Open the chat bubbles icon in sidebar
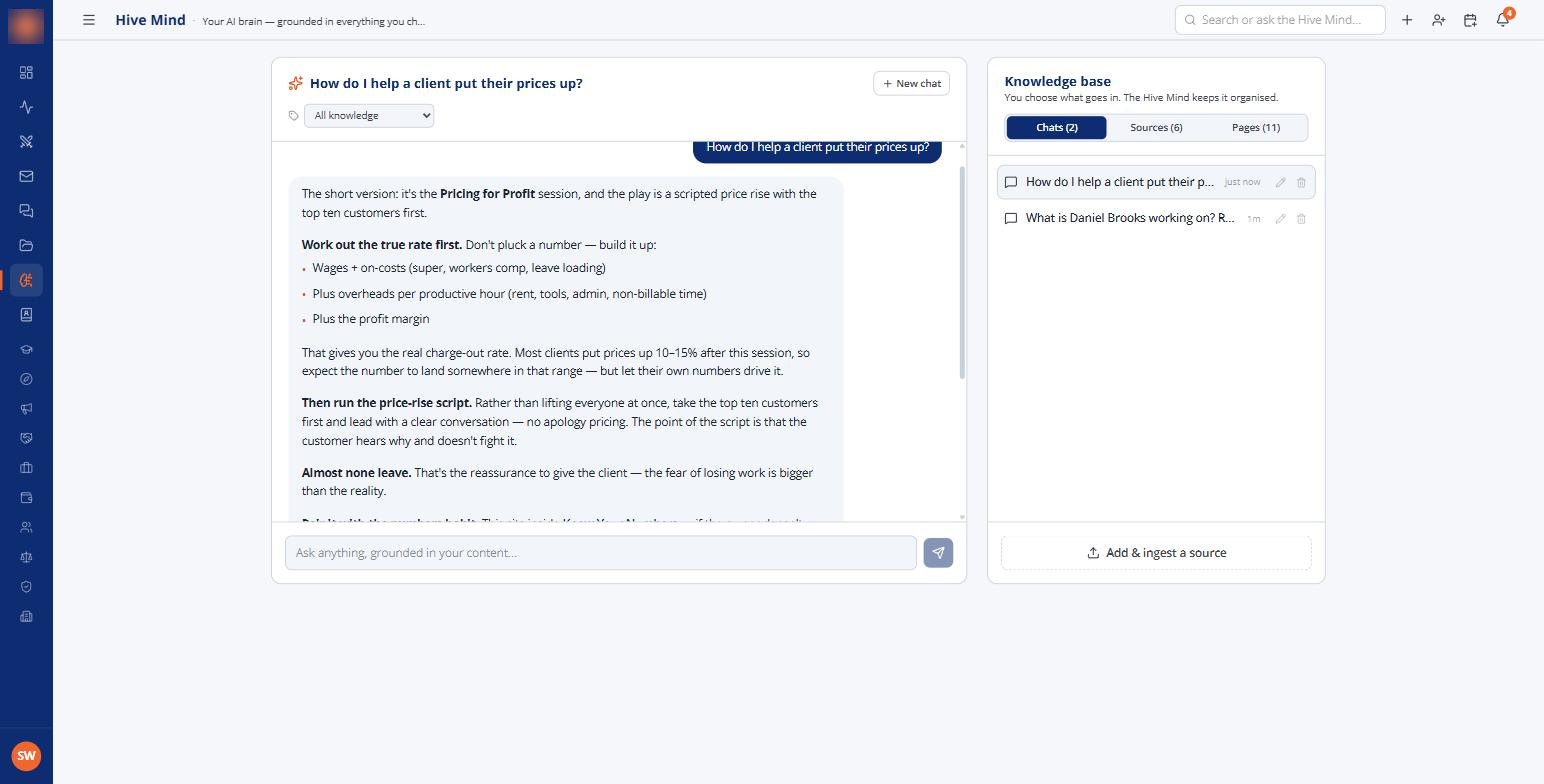The width and height of the screenshot is (1544, 784). coord(26,211)
